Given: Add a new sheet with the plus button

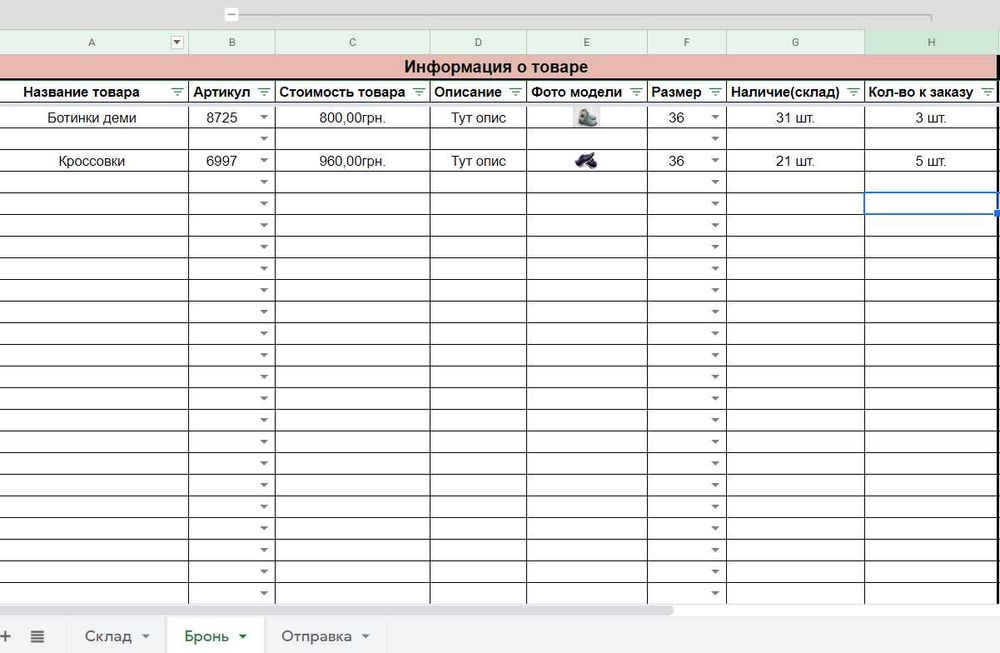Looking at the screenshot, I should [x=6, y=636].
